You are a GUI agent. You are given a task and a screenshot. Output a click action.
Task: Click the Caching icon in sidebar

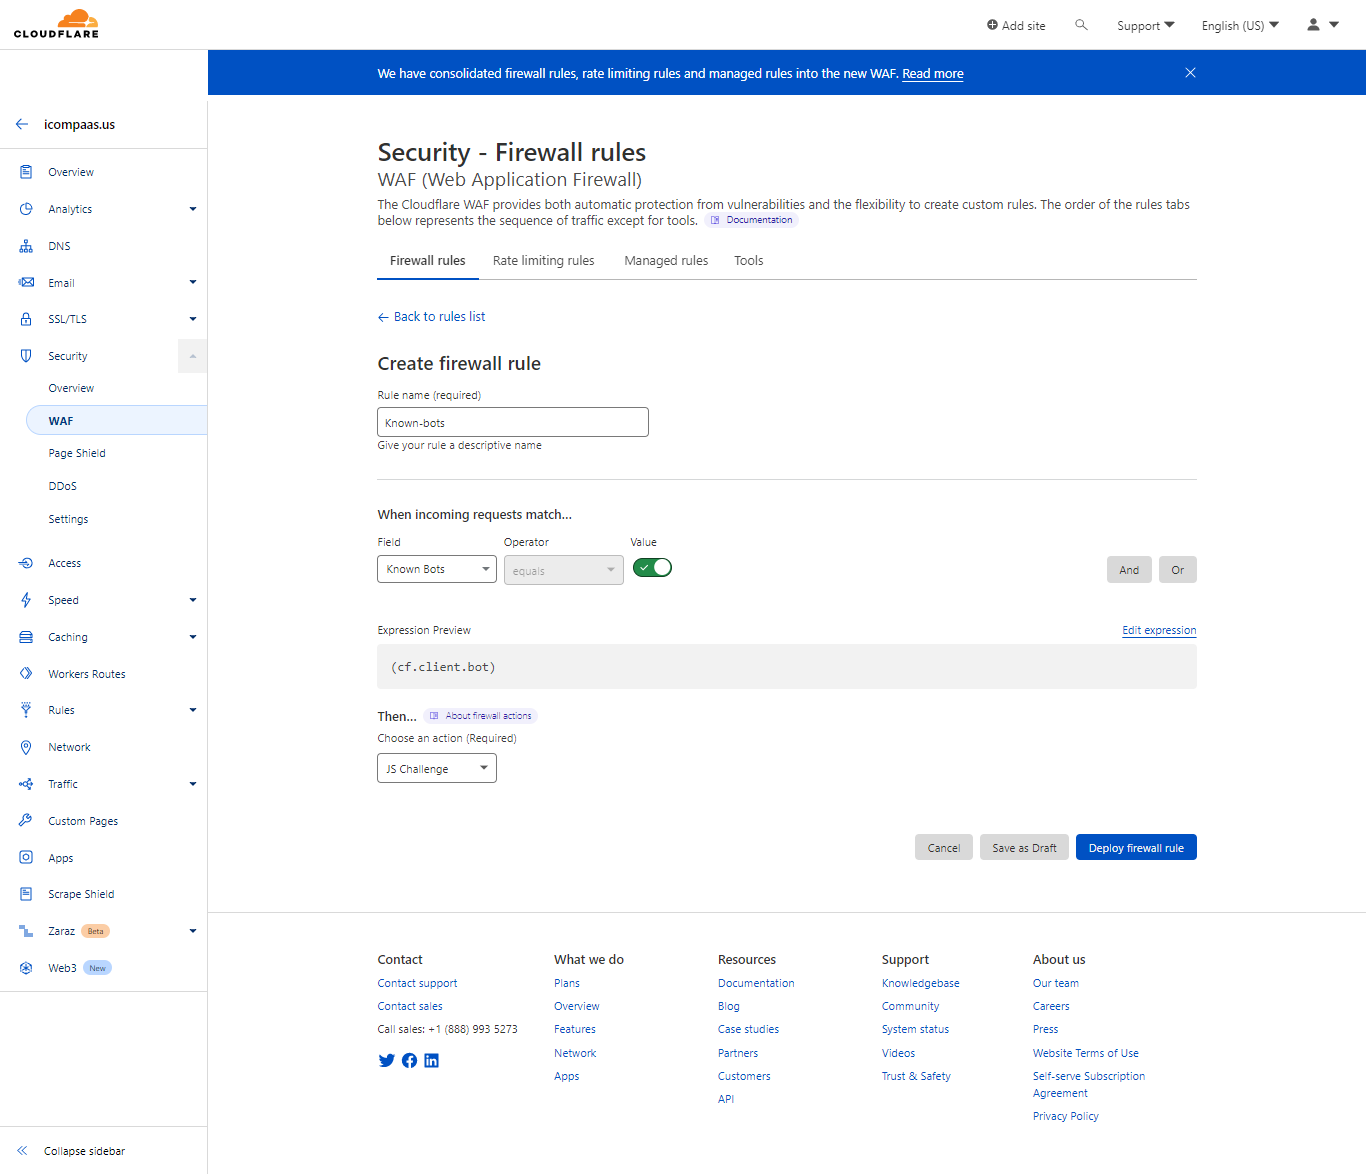(26, 637)
